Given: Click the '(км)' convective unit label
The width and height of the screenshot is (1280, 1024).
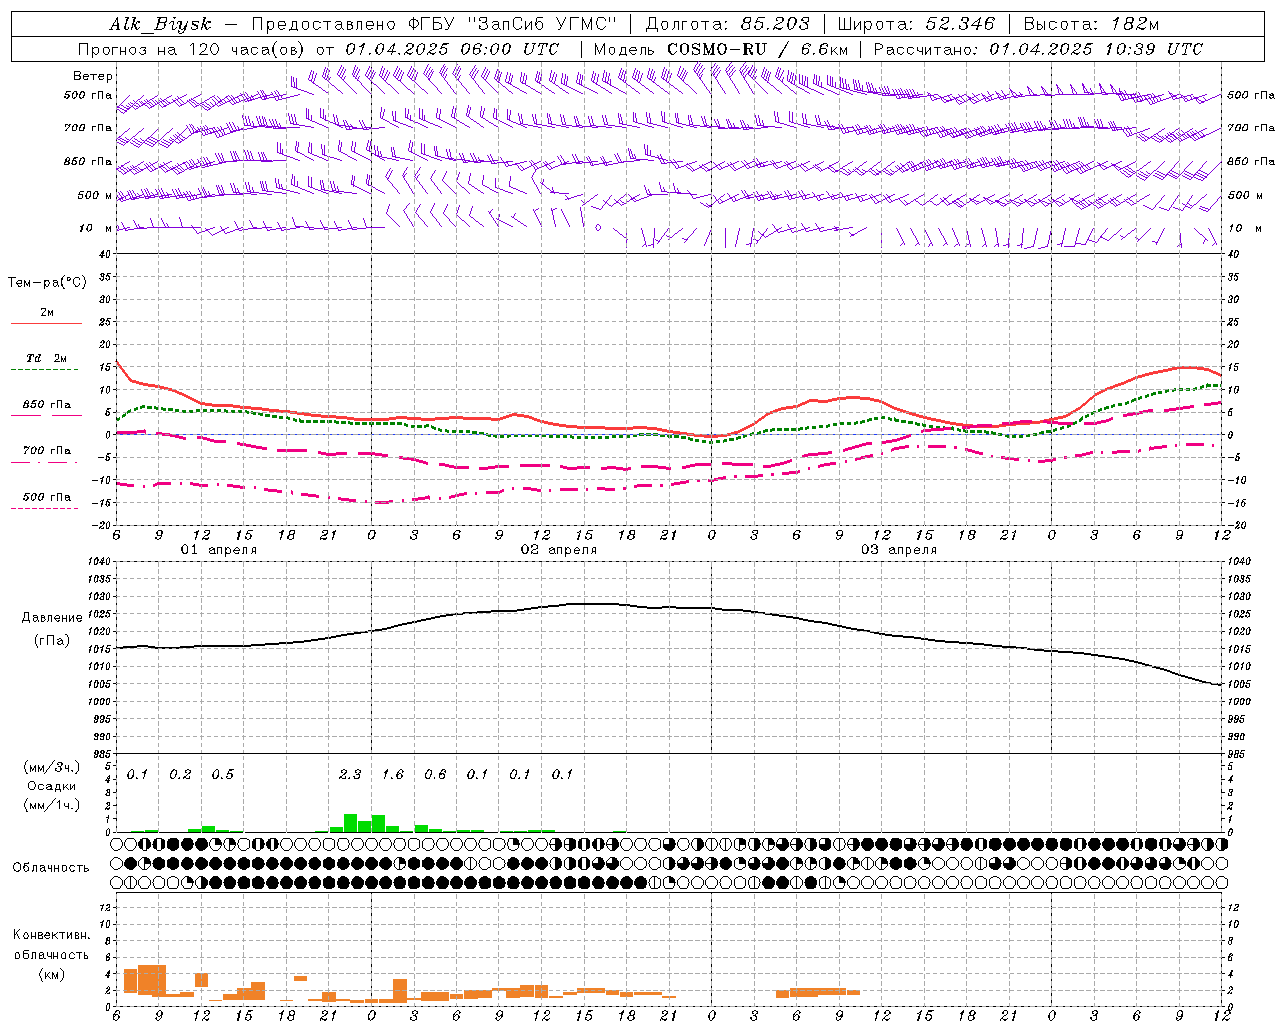Looking at the screenshot, I should tap(52, 974).
